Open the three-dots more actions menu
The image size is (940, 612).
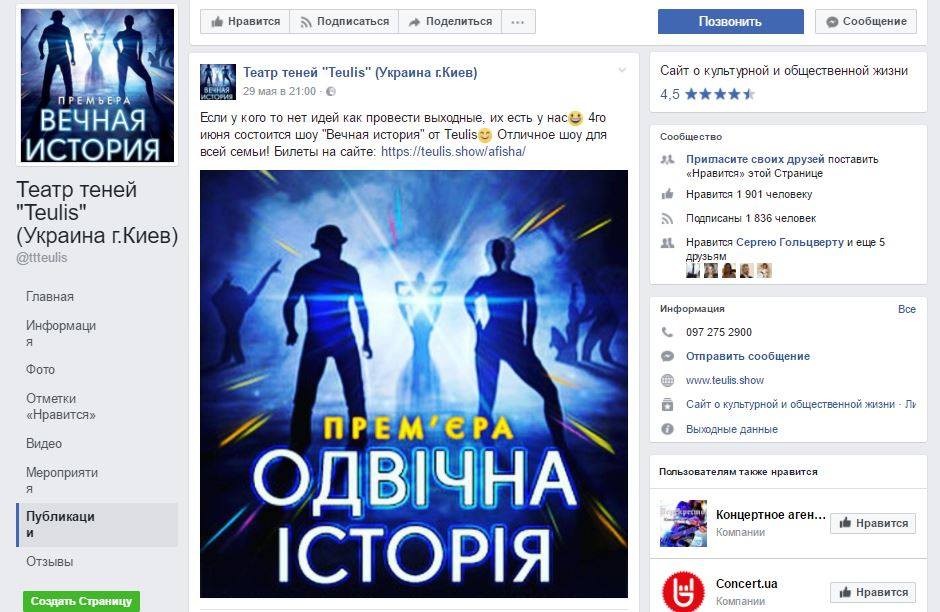(x=518, y=22)
